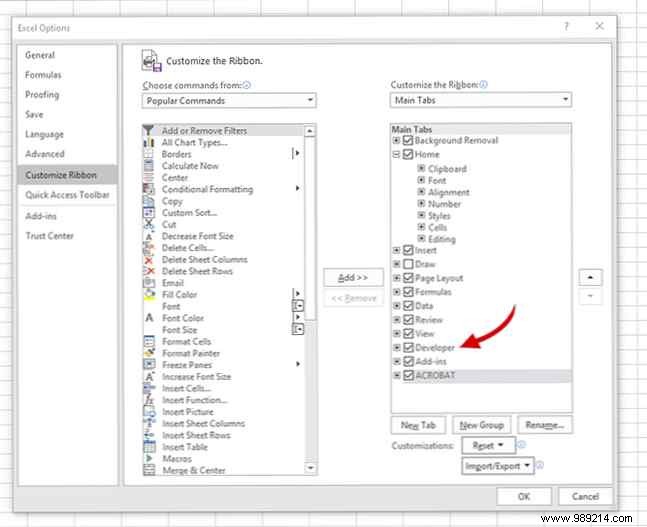Toggle the Review tab checkbox
This screenshot has width=647, height=527.
(x=408, y=319)
